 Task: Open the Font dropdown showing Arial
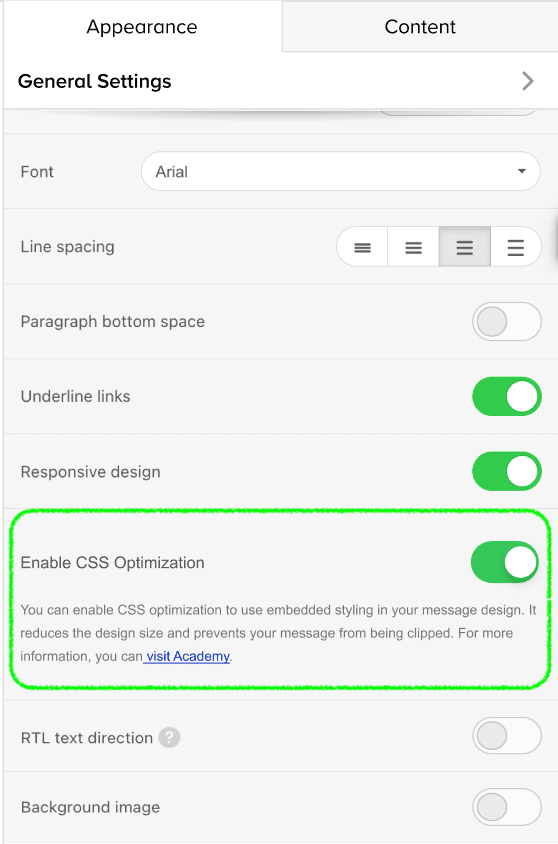341,171
